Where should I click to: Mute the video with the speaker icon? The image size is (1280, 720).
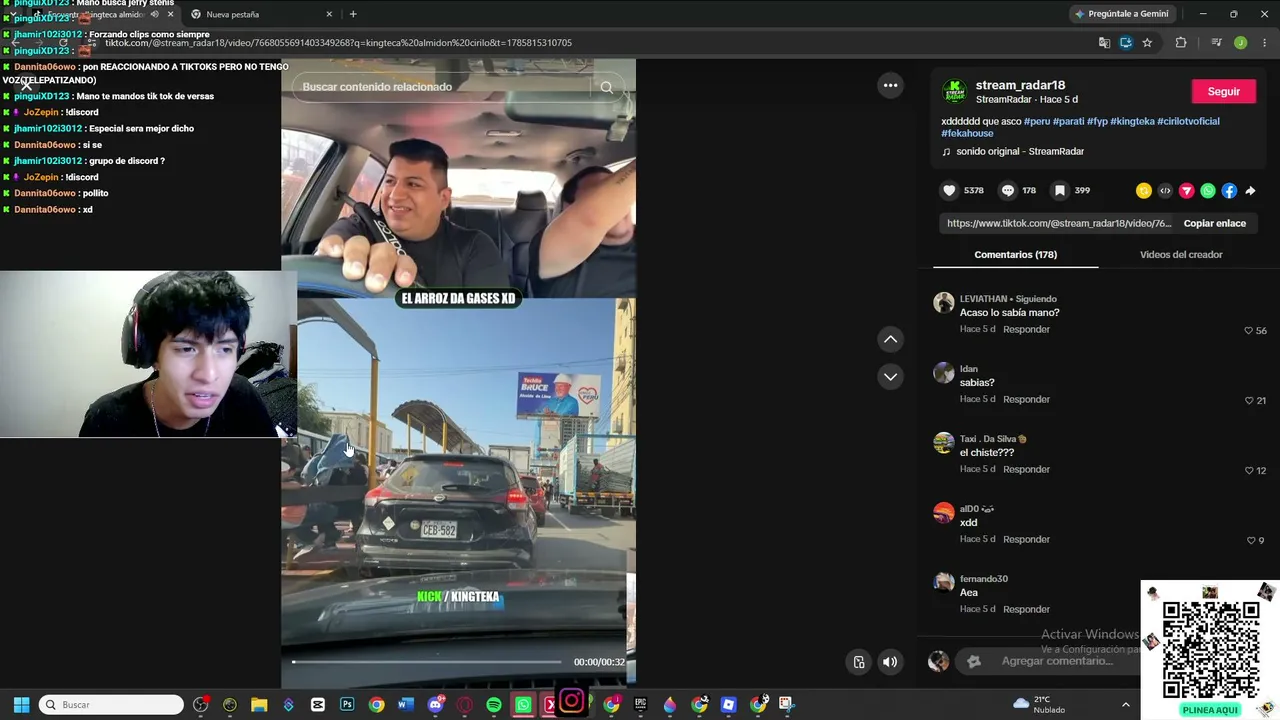coord(890,661)
